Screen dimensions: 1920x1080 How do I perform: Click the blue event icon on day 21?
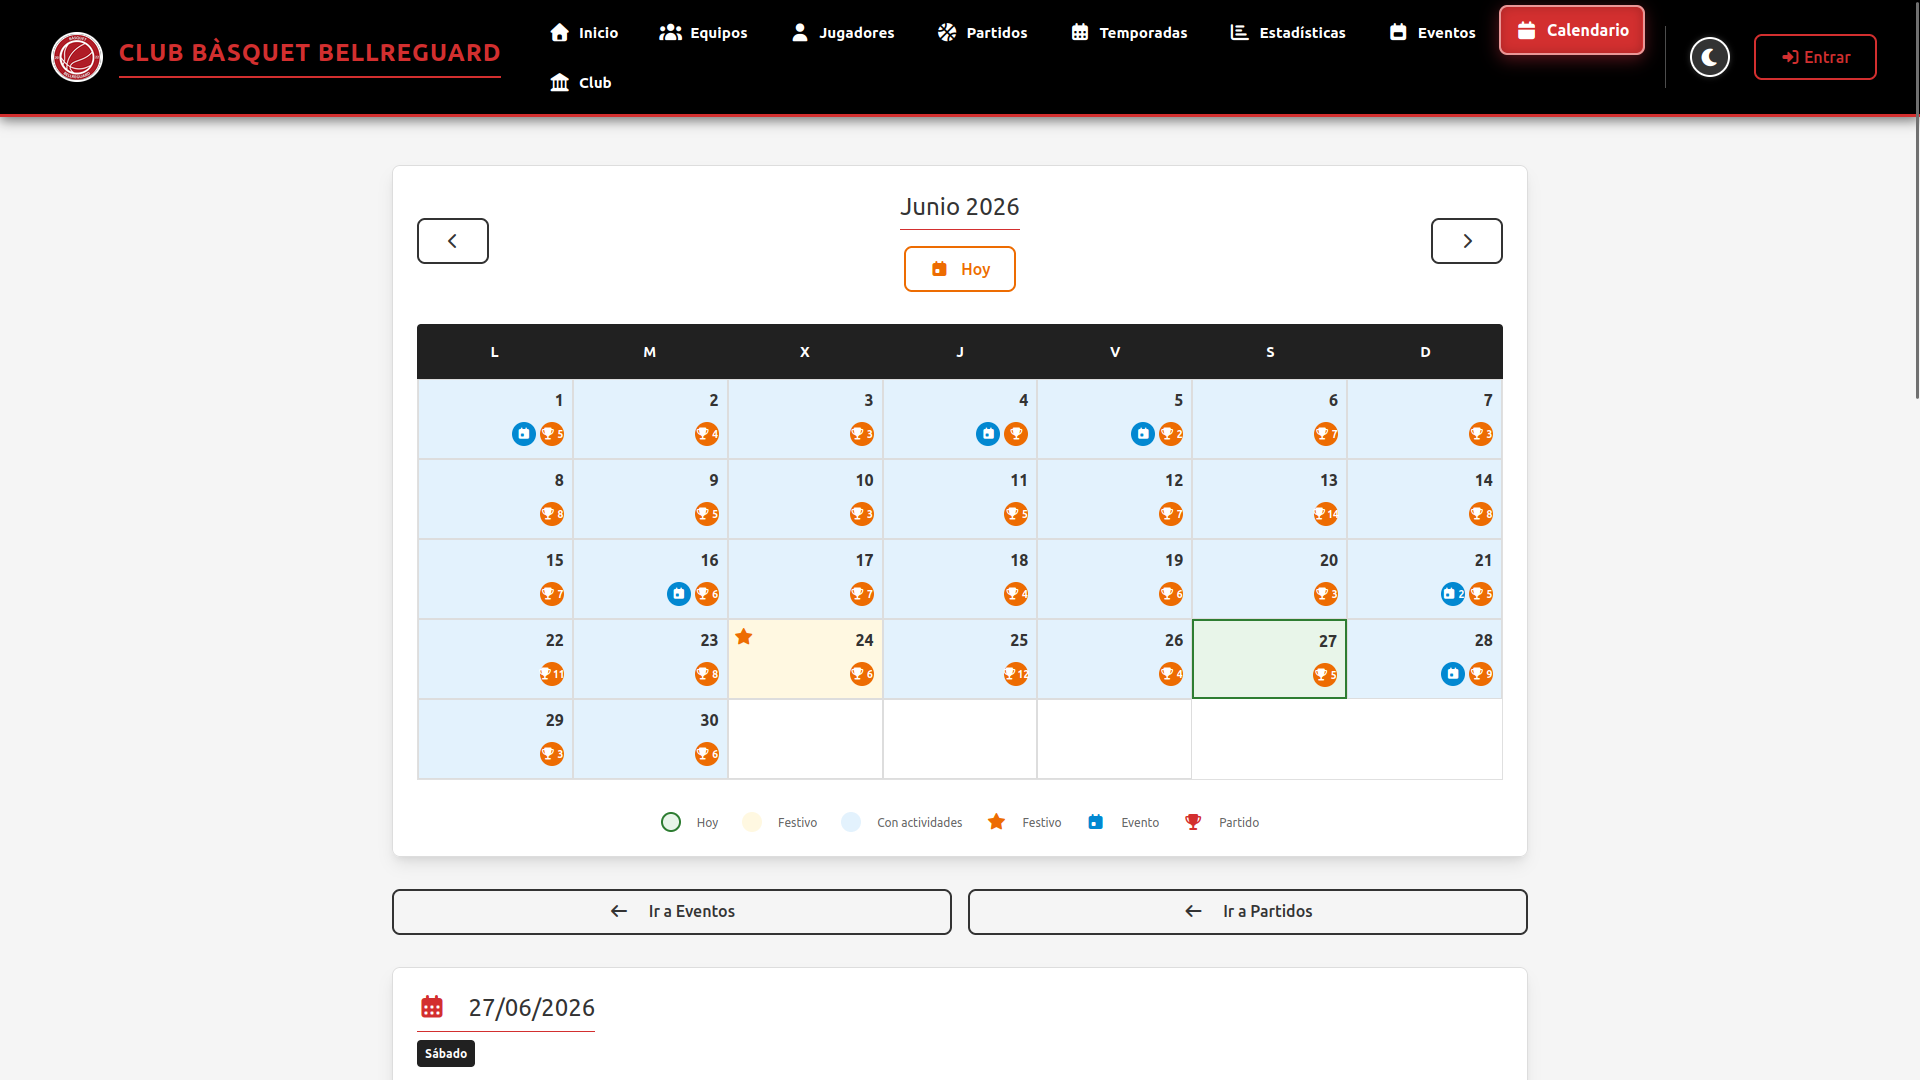(1453, 594)
